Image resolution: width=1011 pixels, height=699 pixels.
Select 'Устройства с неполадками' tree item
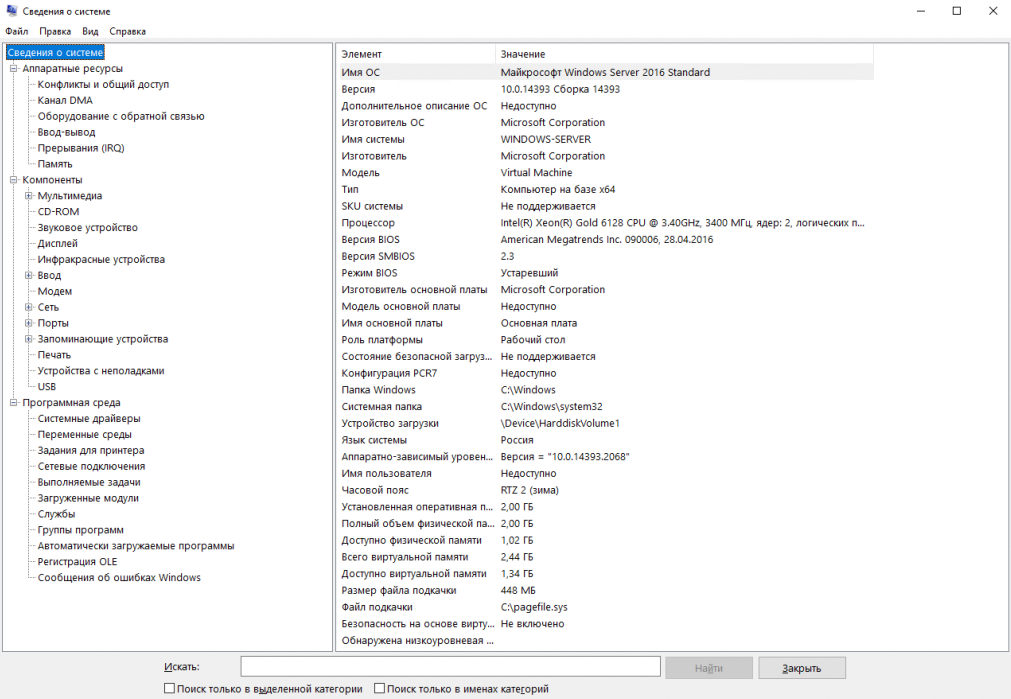pyautogui.click(x=101, y=371)
